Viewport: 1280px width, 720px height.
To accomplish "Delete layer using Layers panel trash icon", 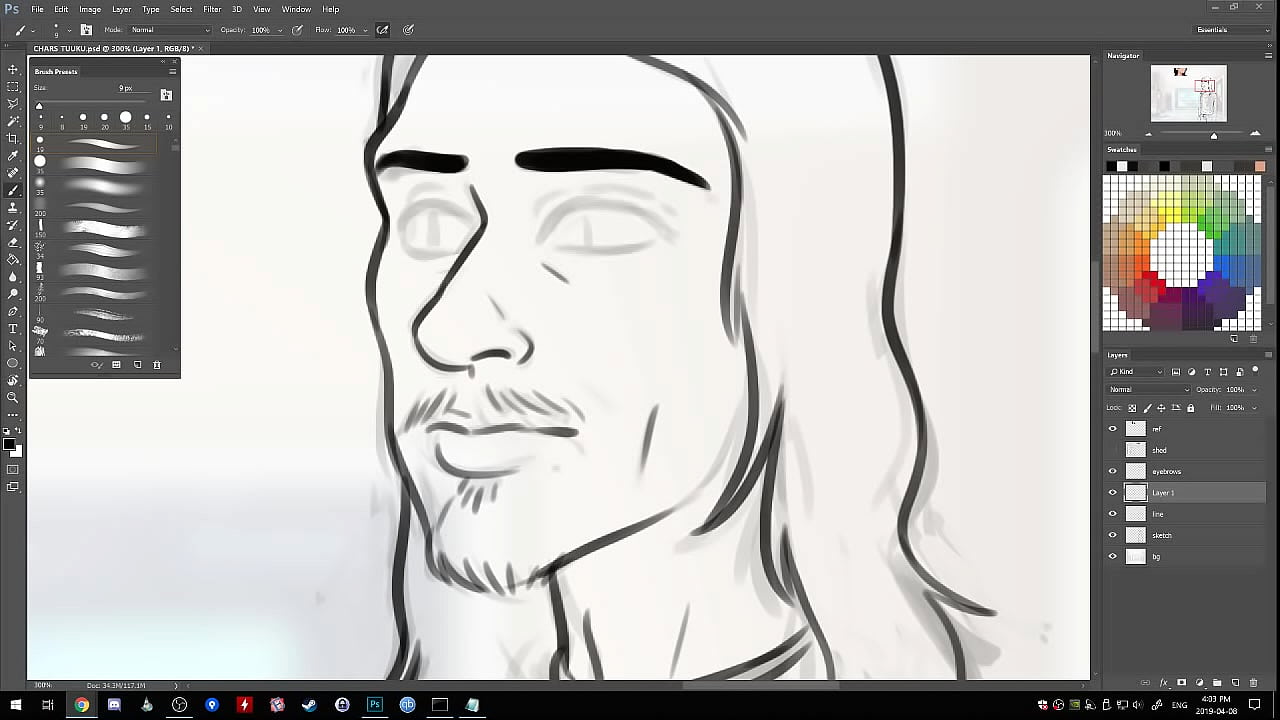I will coord(1253,683).
